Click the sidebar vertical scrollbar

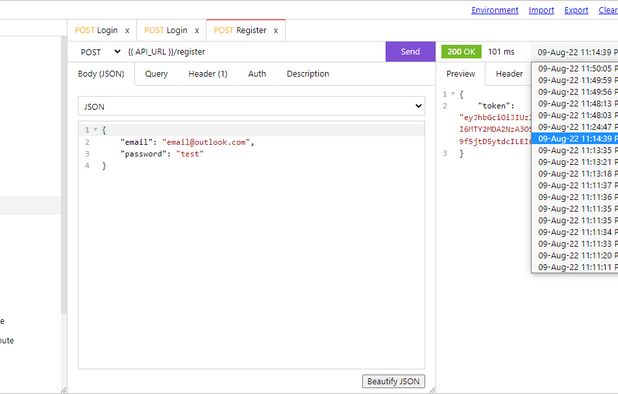point(63,175)
